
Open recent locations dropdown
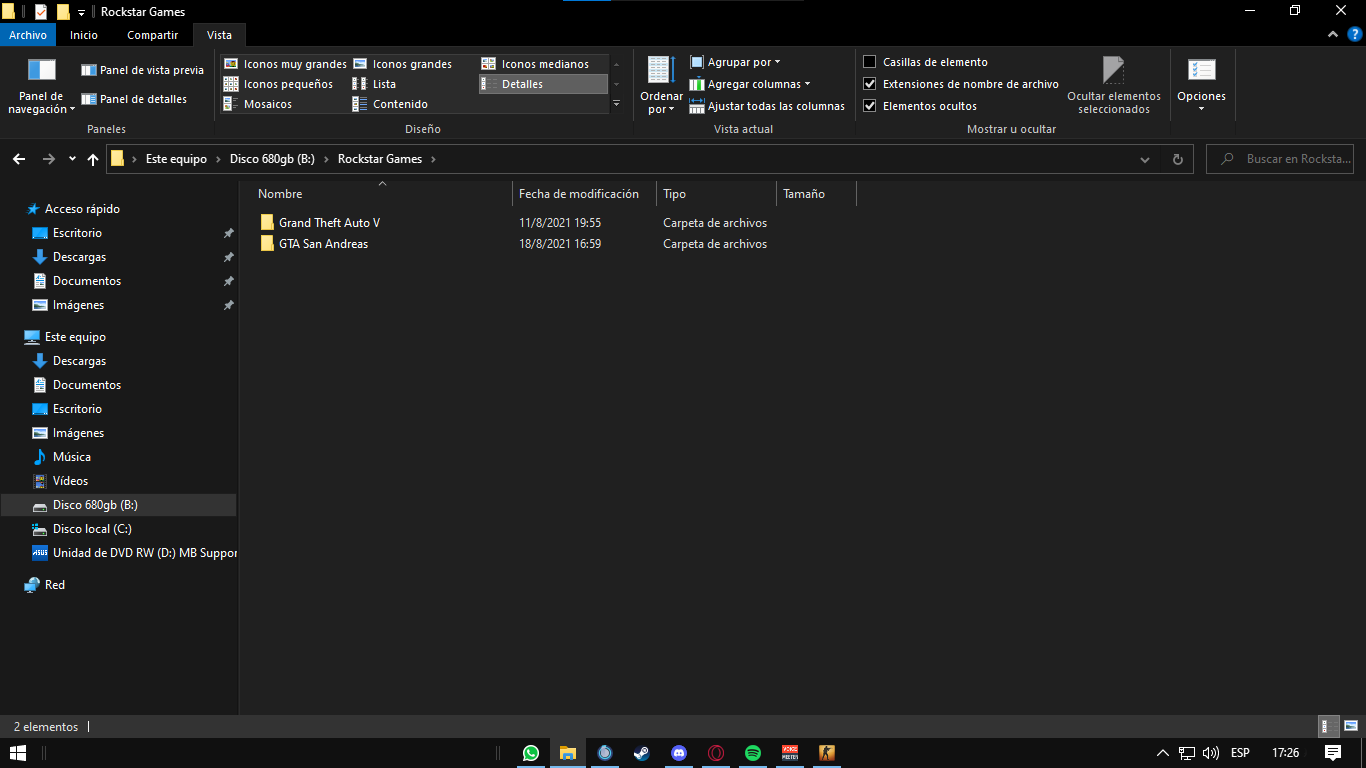(x=72, y=159)
